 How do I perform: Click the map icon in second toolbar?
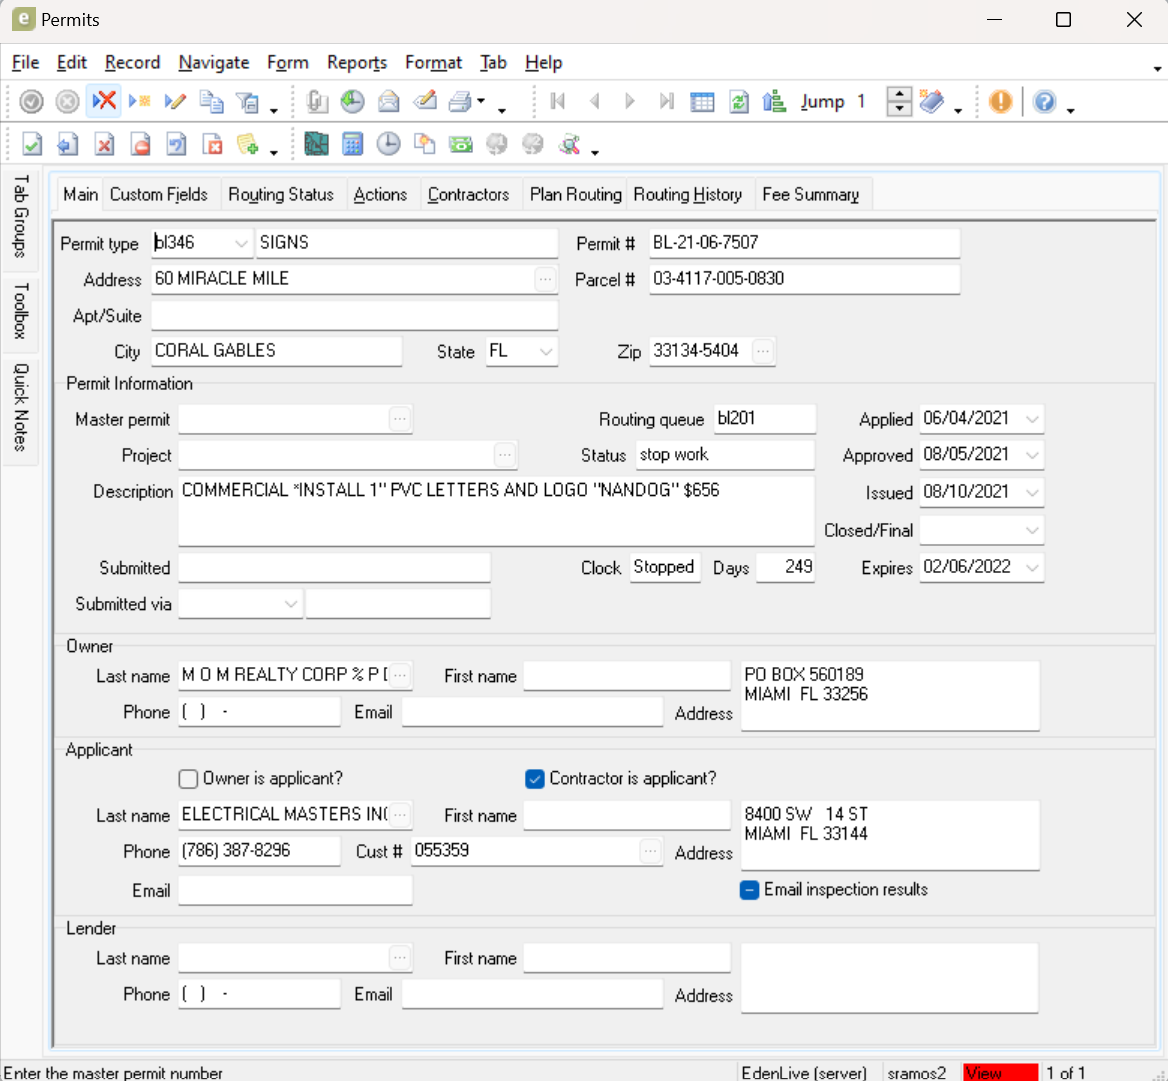pos(316,144)
